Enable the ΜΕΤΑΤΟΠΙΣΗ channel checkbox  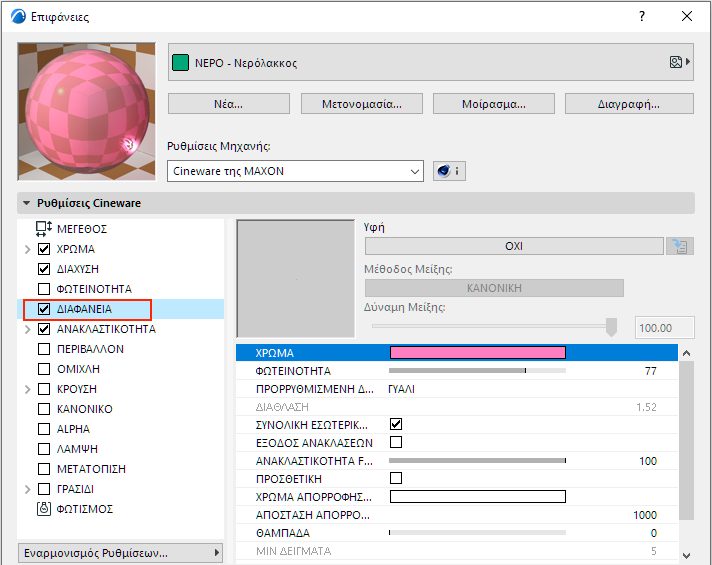(x=44, y=469)
